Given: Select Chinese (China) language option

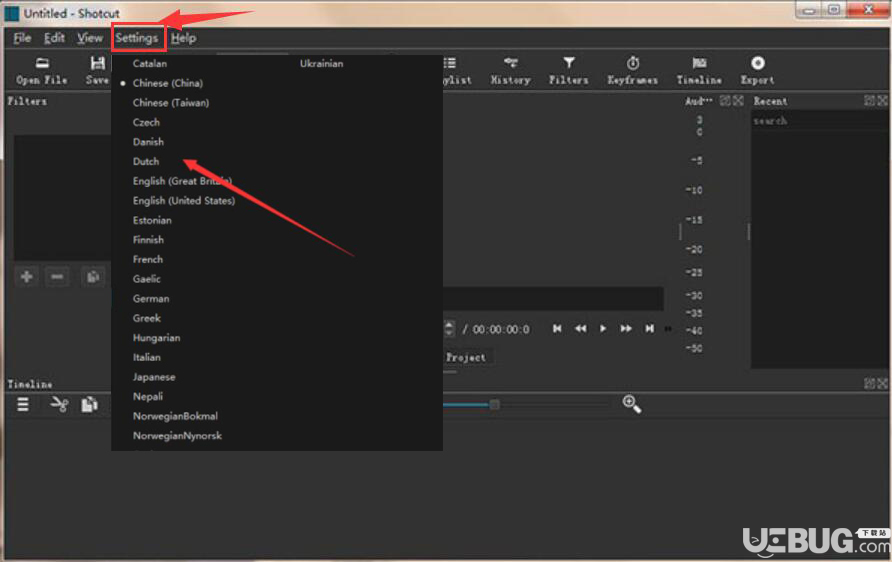Looking at the screenshot, I should pos(167,83).
